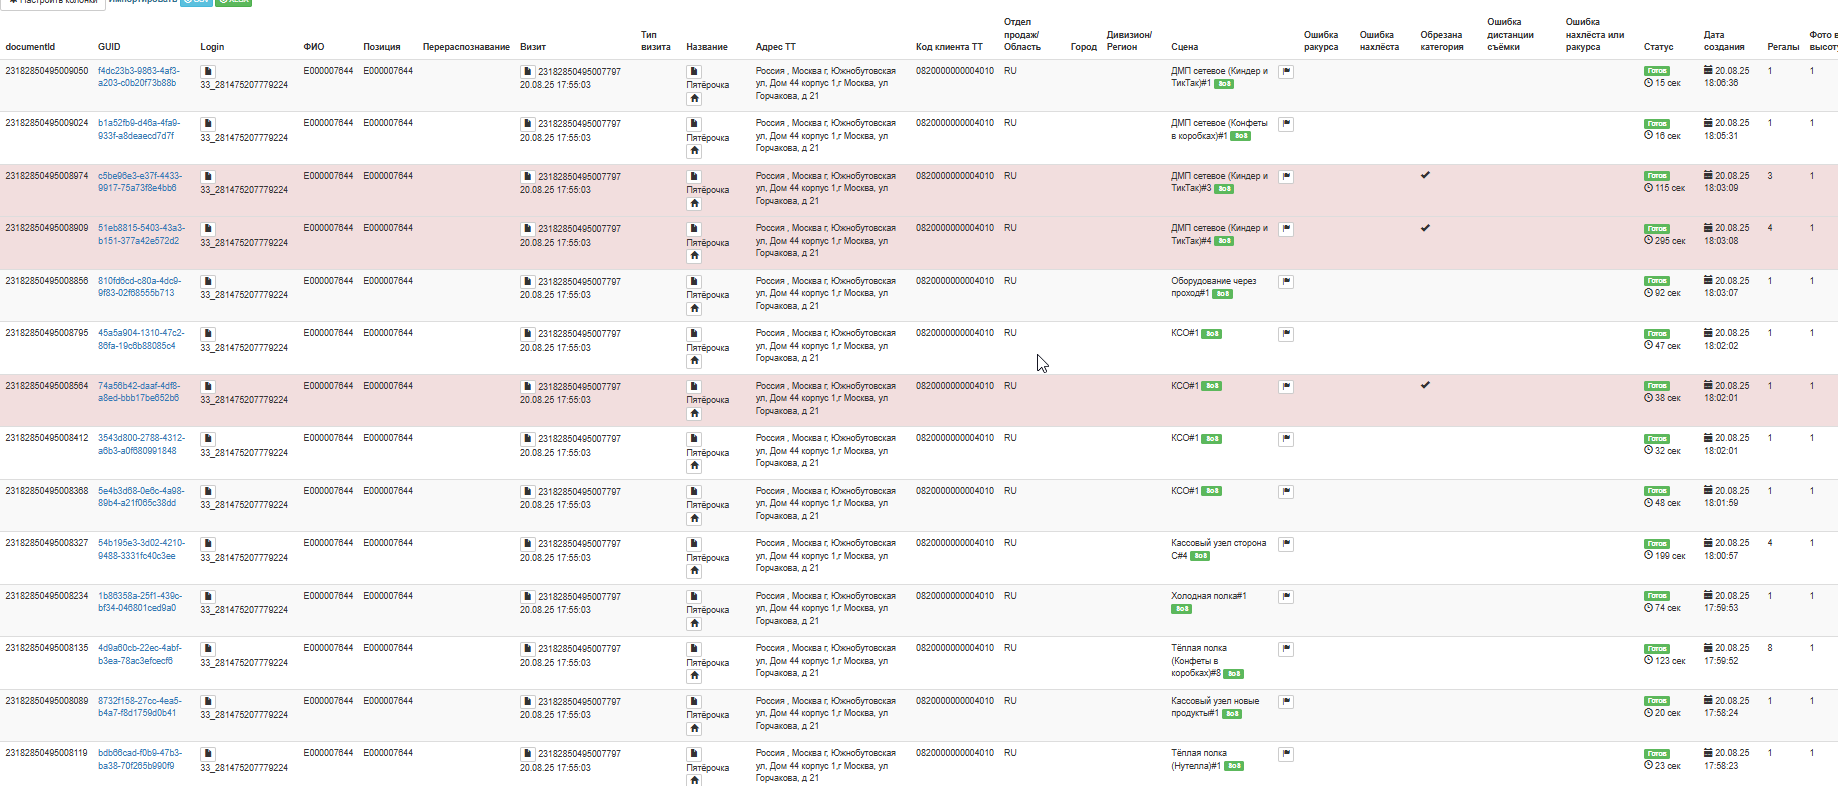The image size is (1838, 786).
Task: Open the GUID link starting with 810fd6cd-c80a-4dc9
Action: point(139,287)
